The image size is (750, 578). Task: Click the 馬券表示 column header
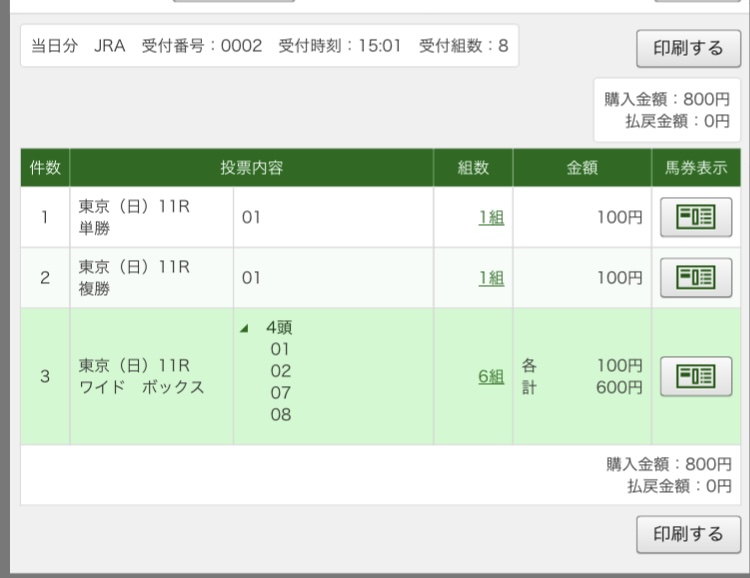(x=696, y=168)
